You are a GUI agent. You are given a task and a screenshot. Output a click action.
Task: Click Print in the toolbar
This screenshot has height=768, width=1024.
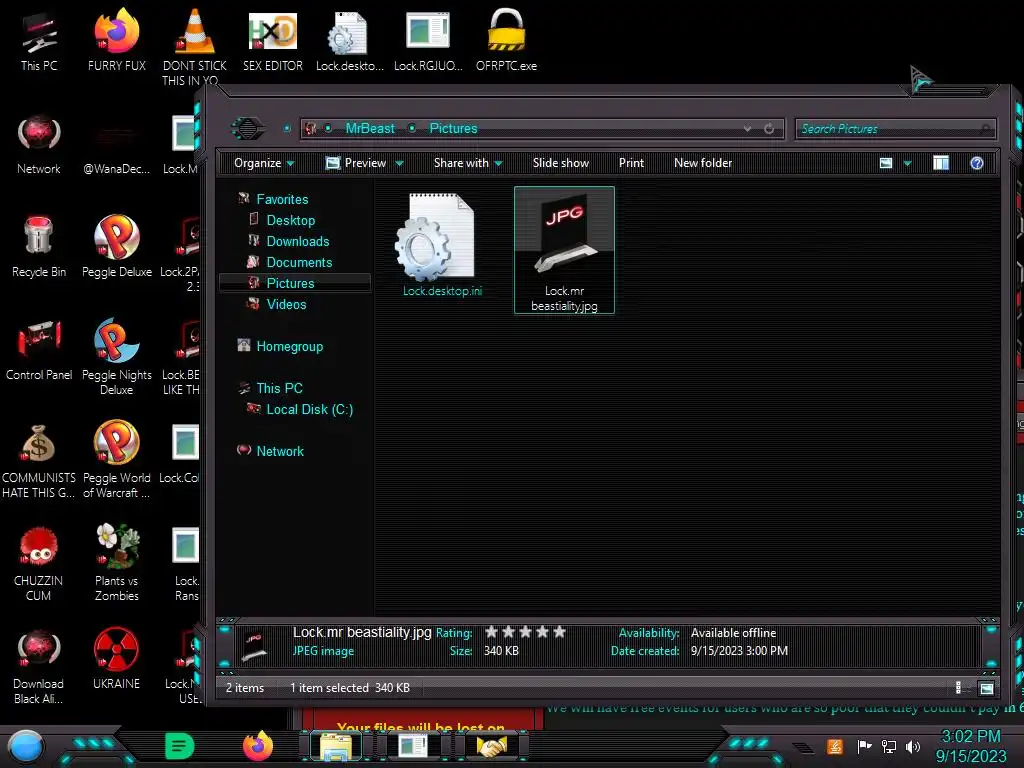click(x=631, y=163)
